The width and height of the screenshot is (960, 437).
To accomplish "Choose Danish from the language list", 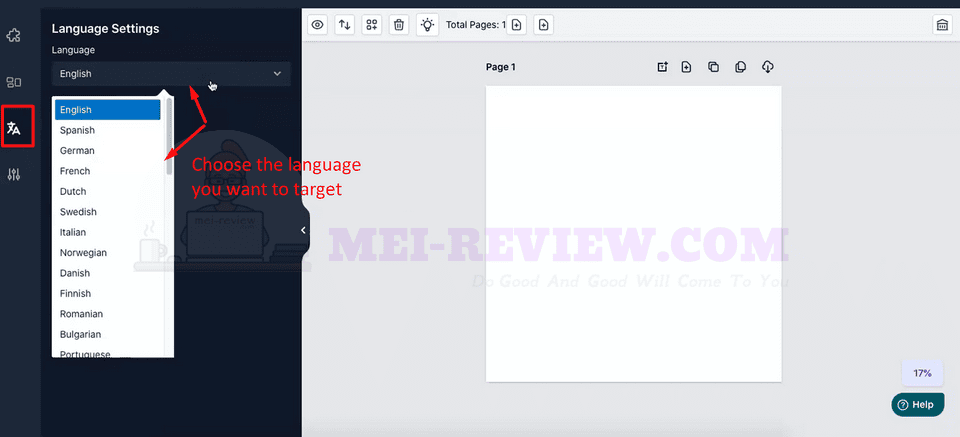I will 108,273.
